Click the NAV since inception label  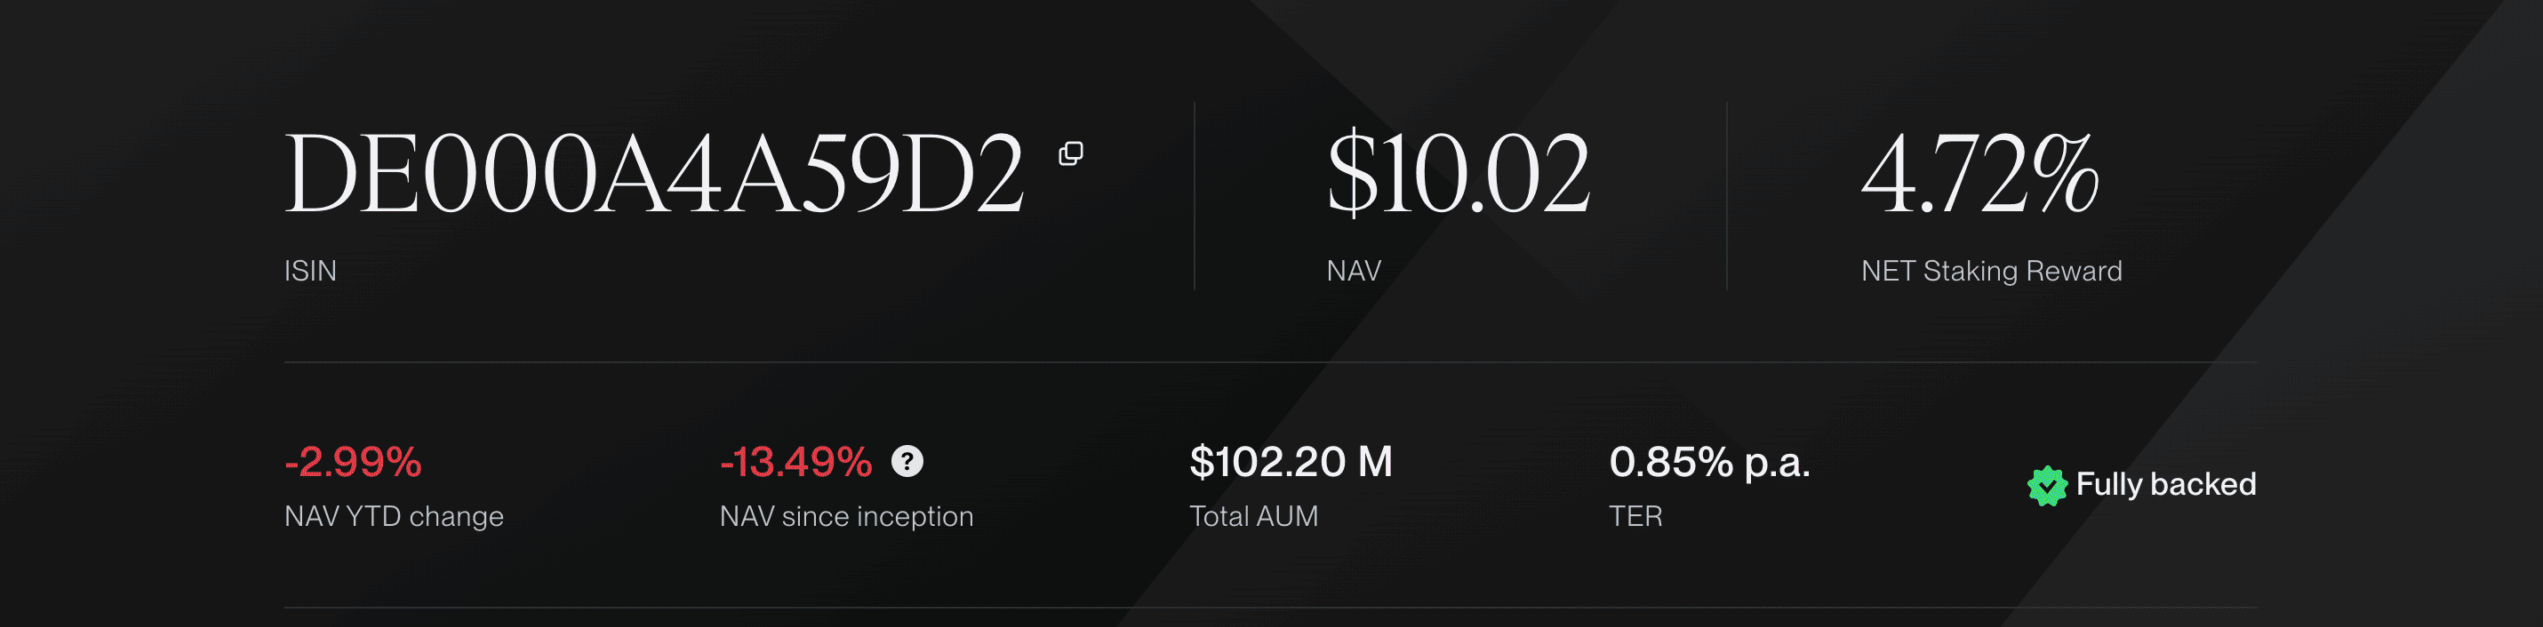[846, 516]
